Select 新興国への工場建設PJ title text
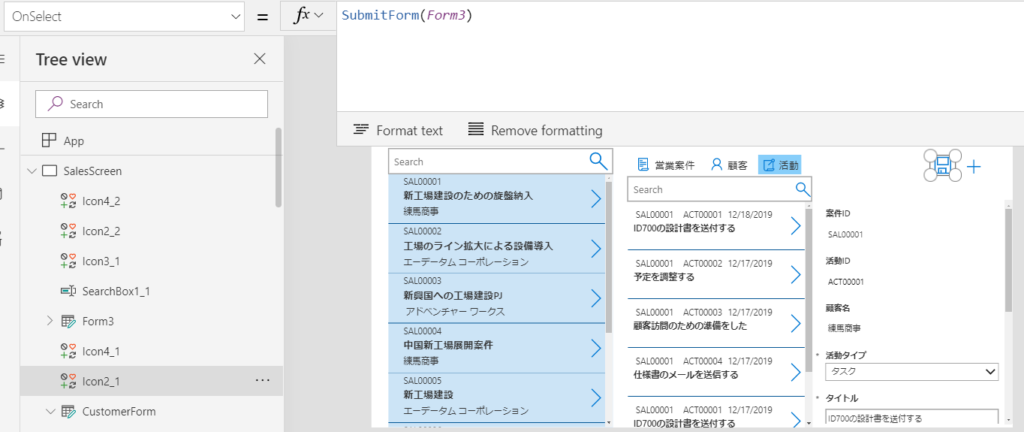 (453, 296)
